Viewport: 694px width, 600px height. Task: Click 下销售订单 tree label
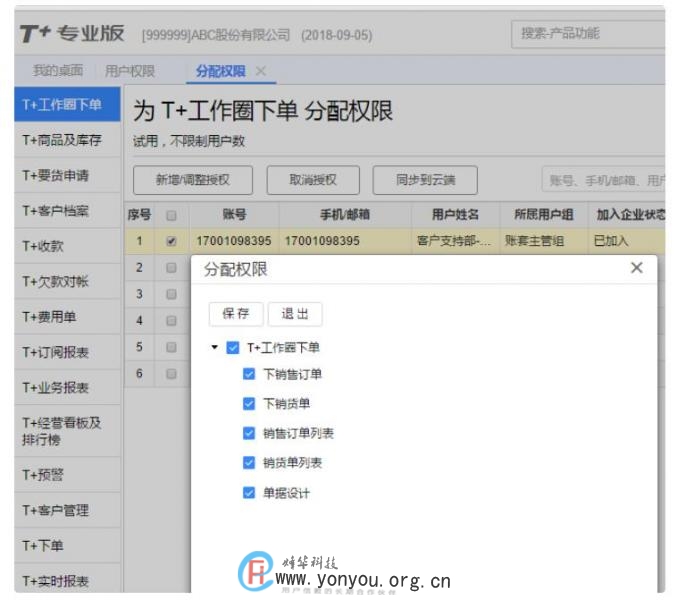(293, 374)
